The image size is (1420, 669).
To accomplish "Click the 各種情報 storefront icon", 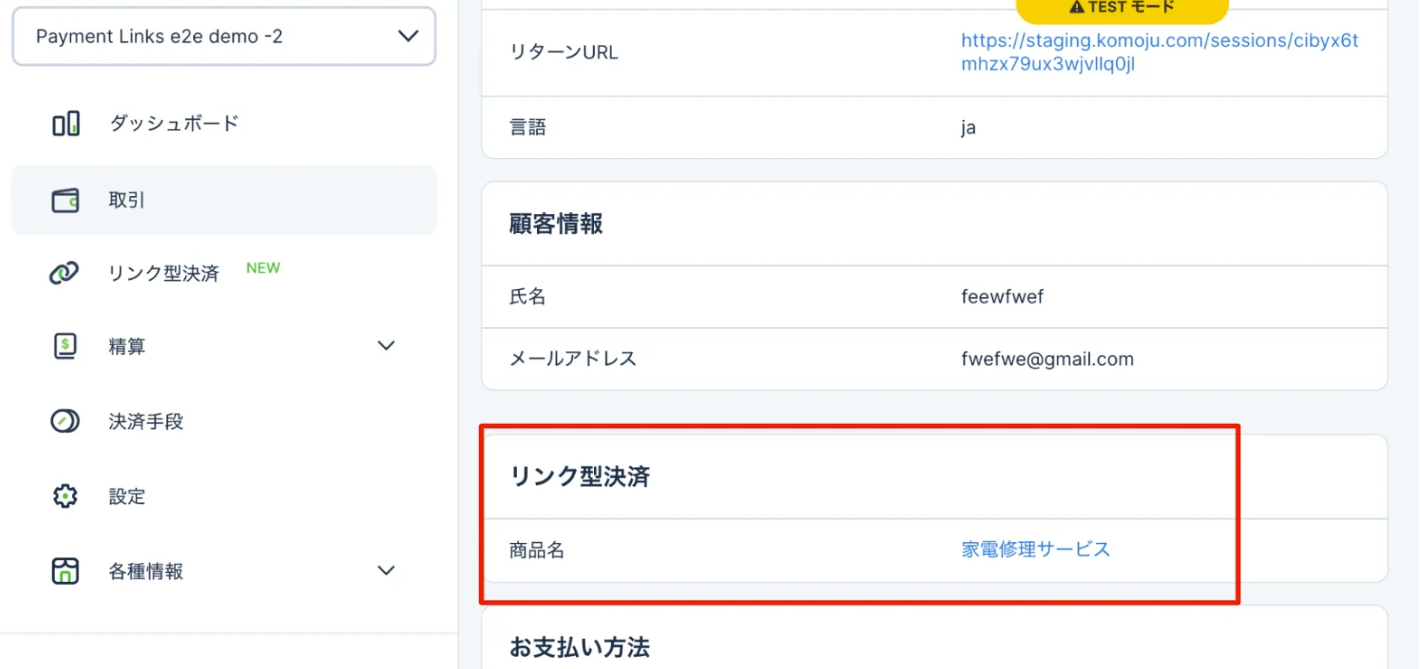I will click(x=65, y=571).
